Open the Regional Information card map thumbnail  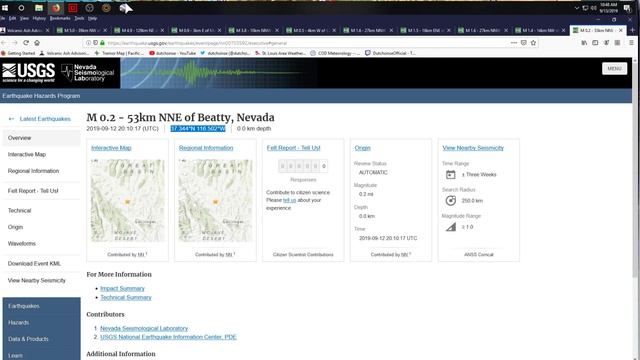[x=216, y=200]
